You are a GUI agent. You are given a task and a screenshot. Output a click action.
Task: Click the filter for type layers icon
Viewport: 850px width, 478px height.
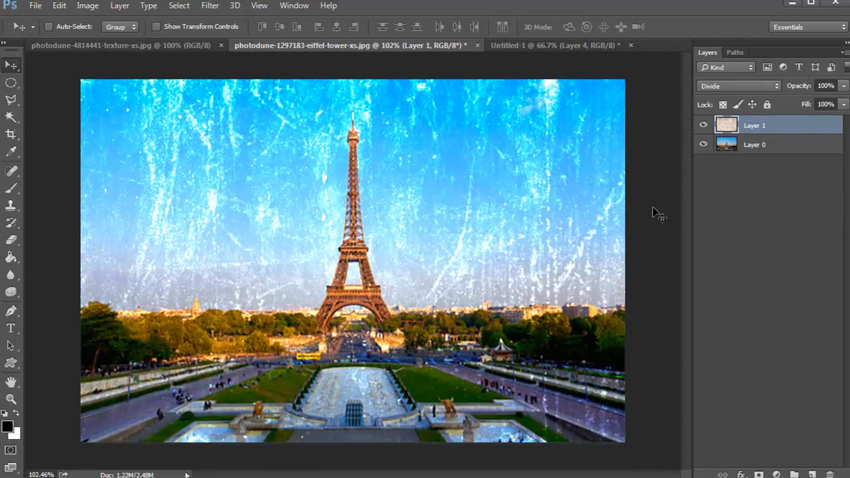click(x=799, y=67)
